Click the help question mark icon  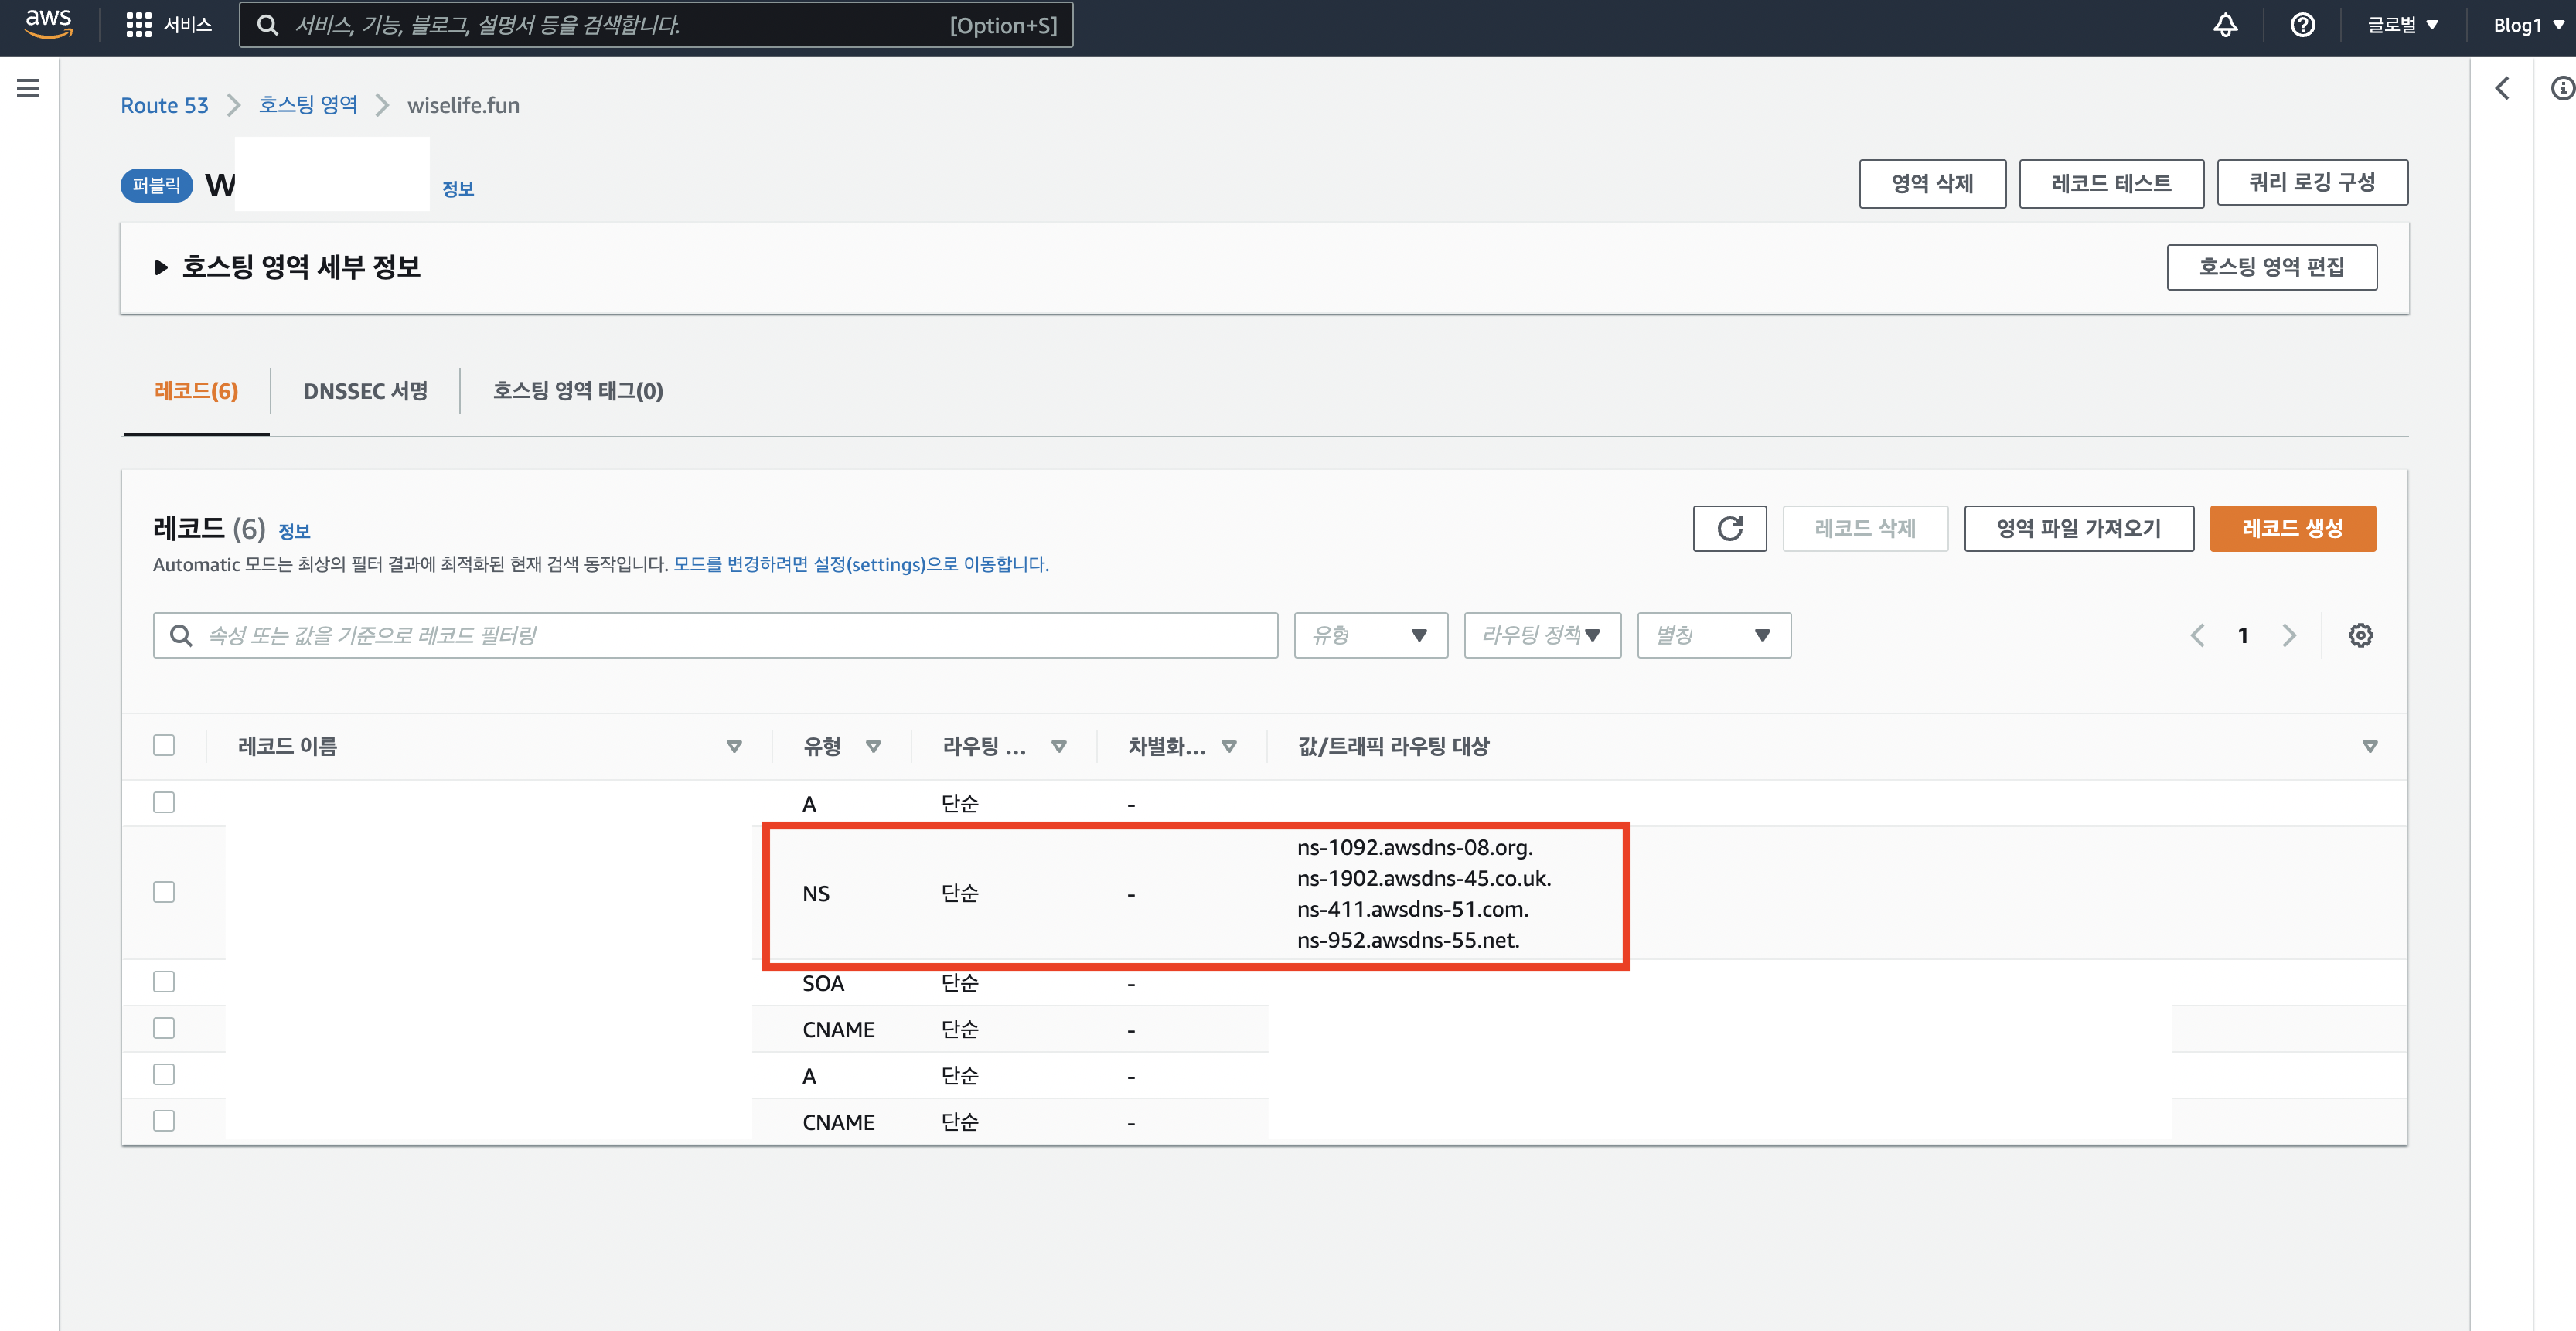click(2302, 25)
